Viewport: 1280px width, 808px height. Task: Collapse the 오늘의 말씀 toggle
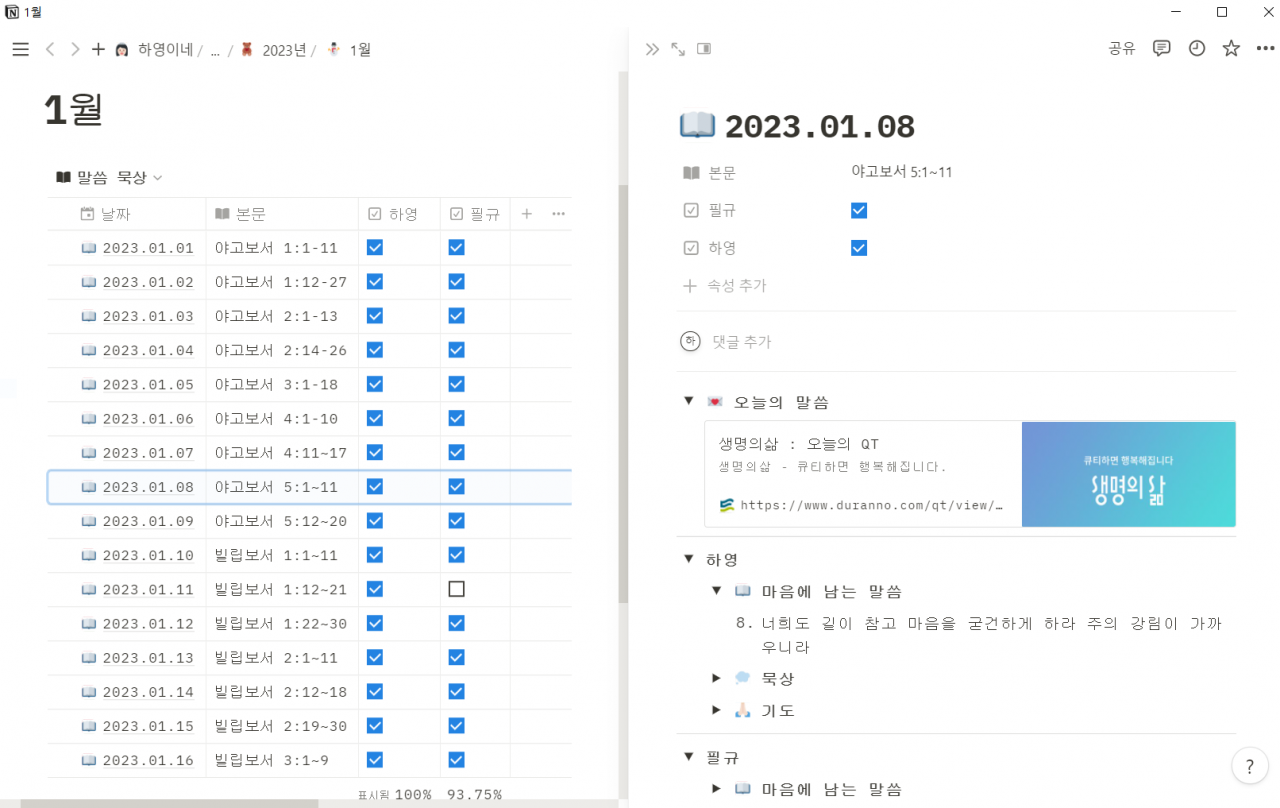point(688,401)
